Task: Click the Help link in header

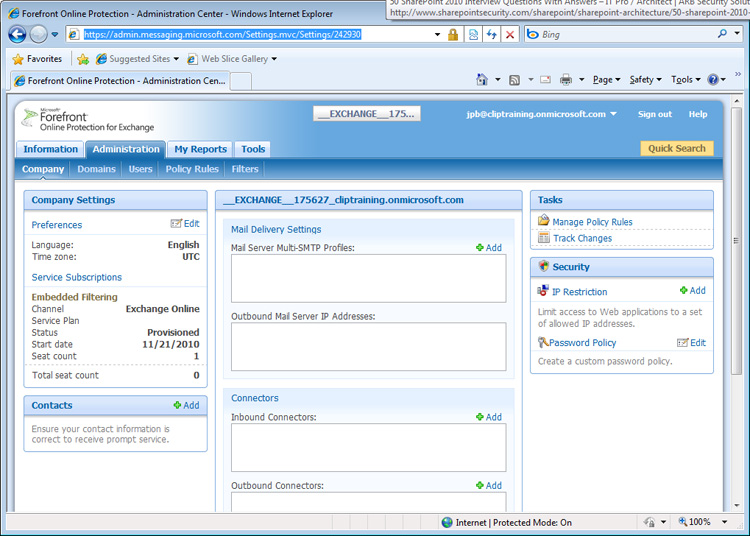Action: [x=698, y=114]
